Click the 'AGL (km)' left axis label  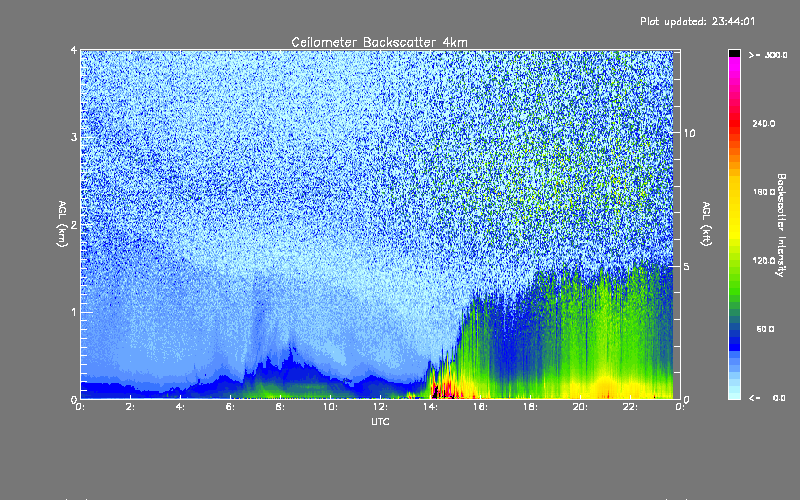[x=62, y=224]
